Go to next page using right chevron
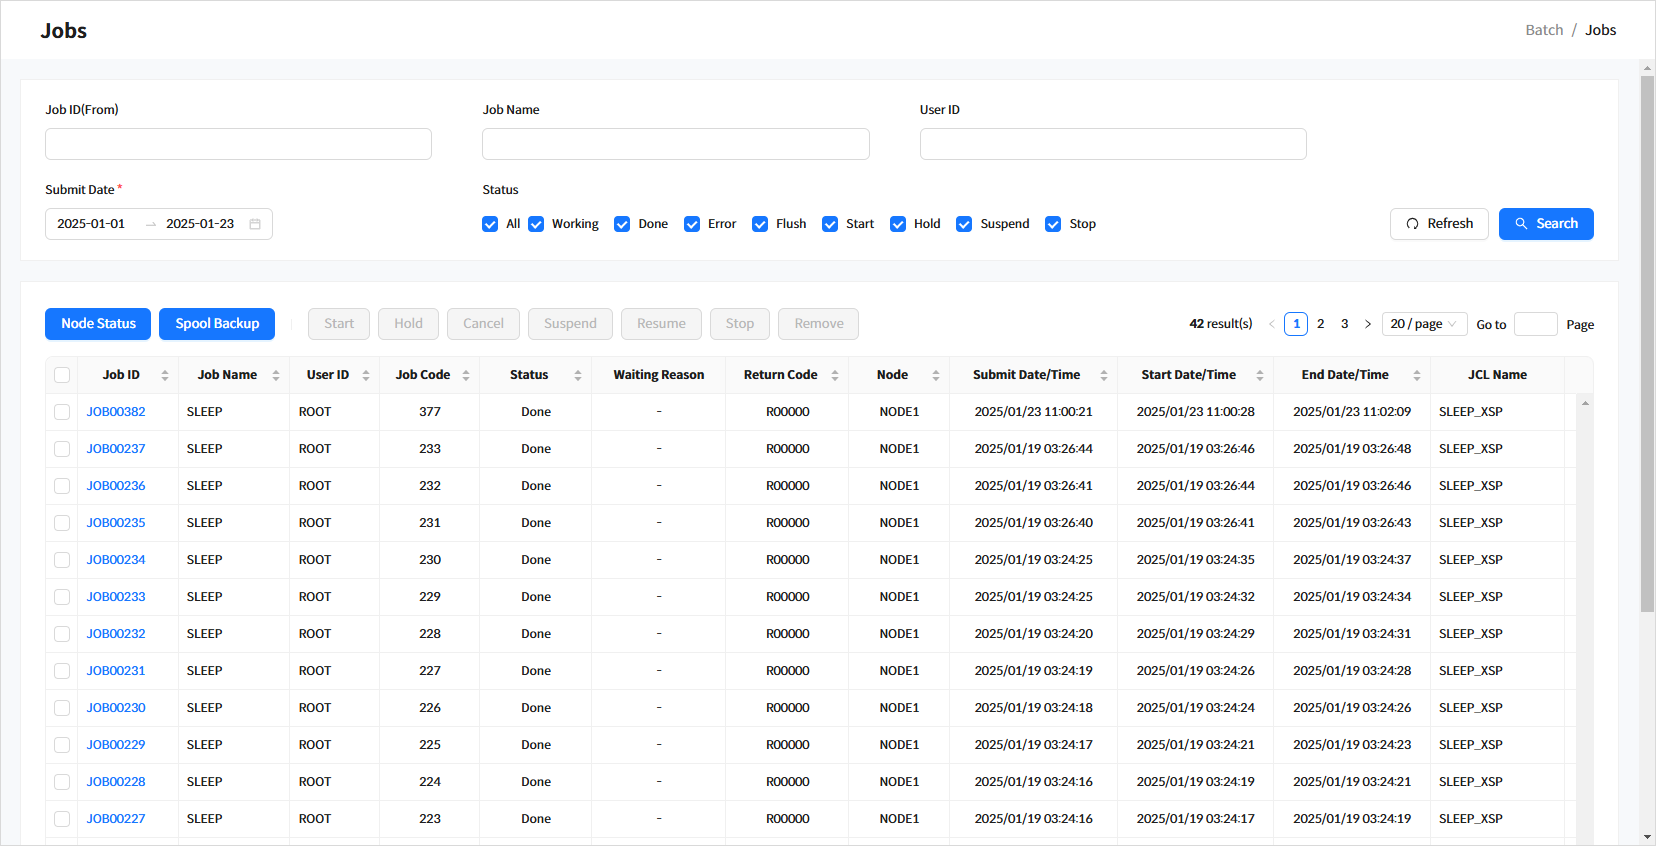 click(x=1368, y=324)
